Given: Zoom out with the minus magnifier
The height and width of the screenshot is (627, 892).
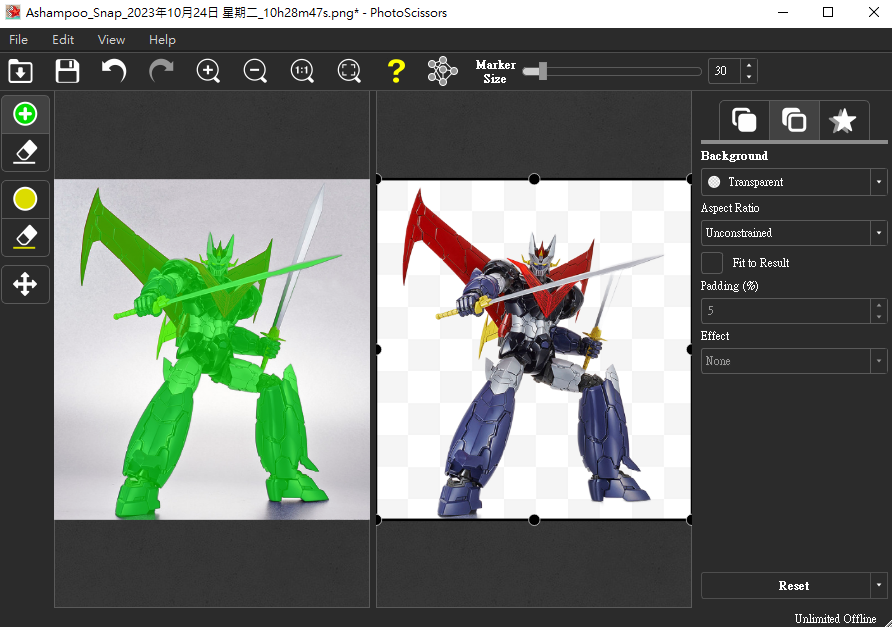Looking at the screenshot, I should [x=255, y=72].
